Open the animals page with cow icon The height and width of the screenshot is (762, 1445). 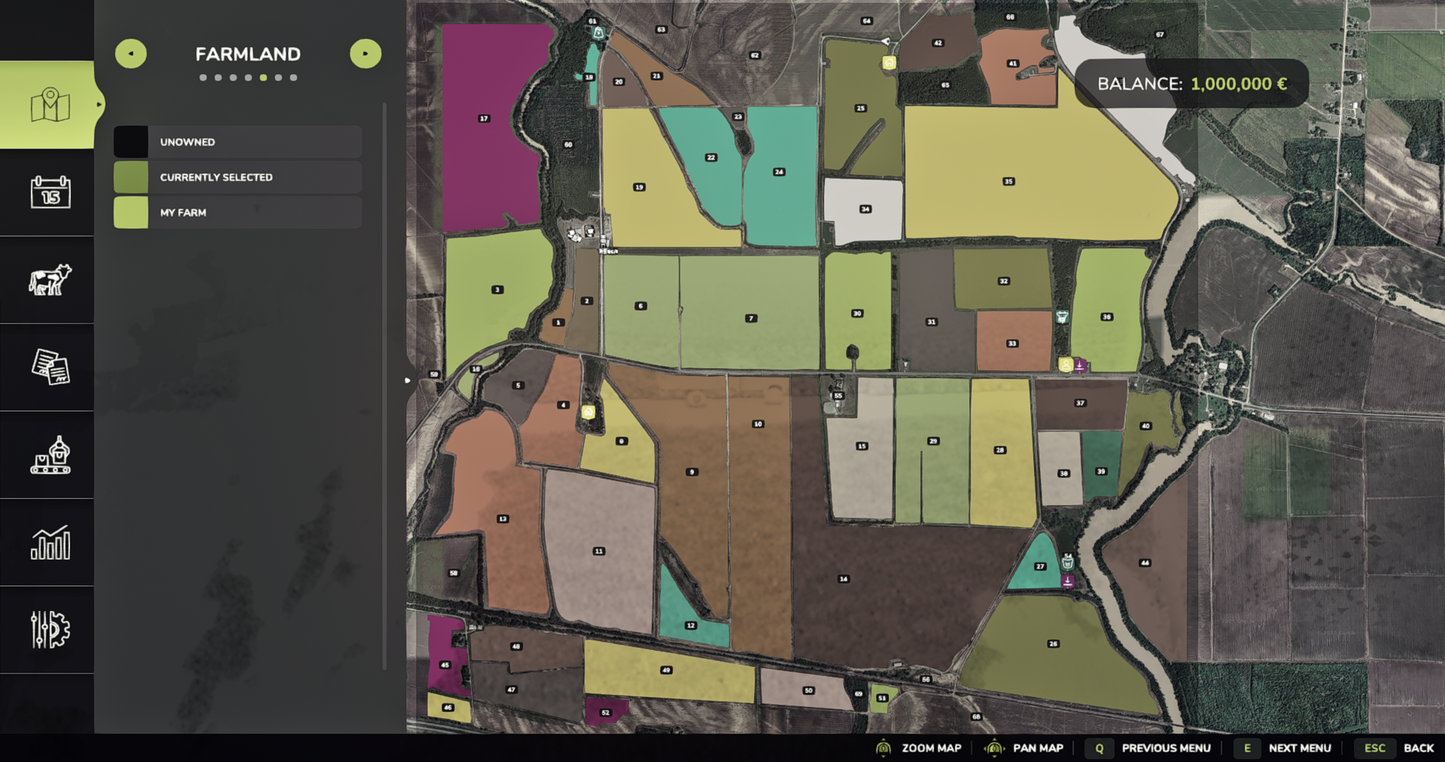tap(49, 280)
